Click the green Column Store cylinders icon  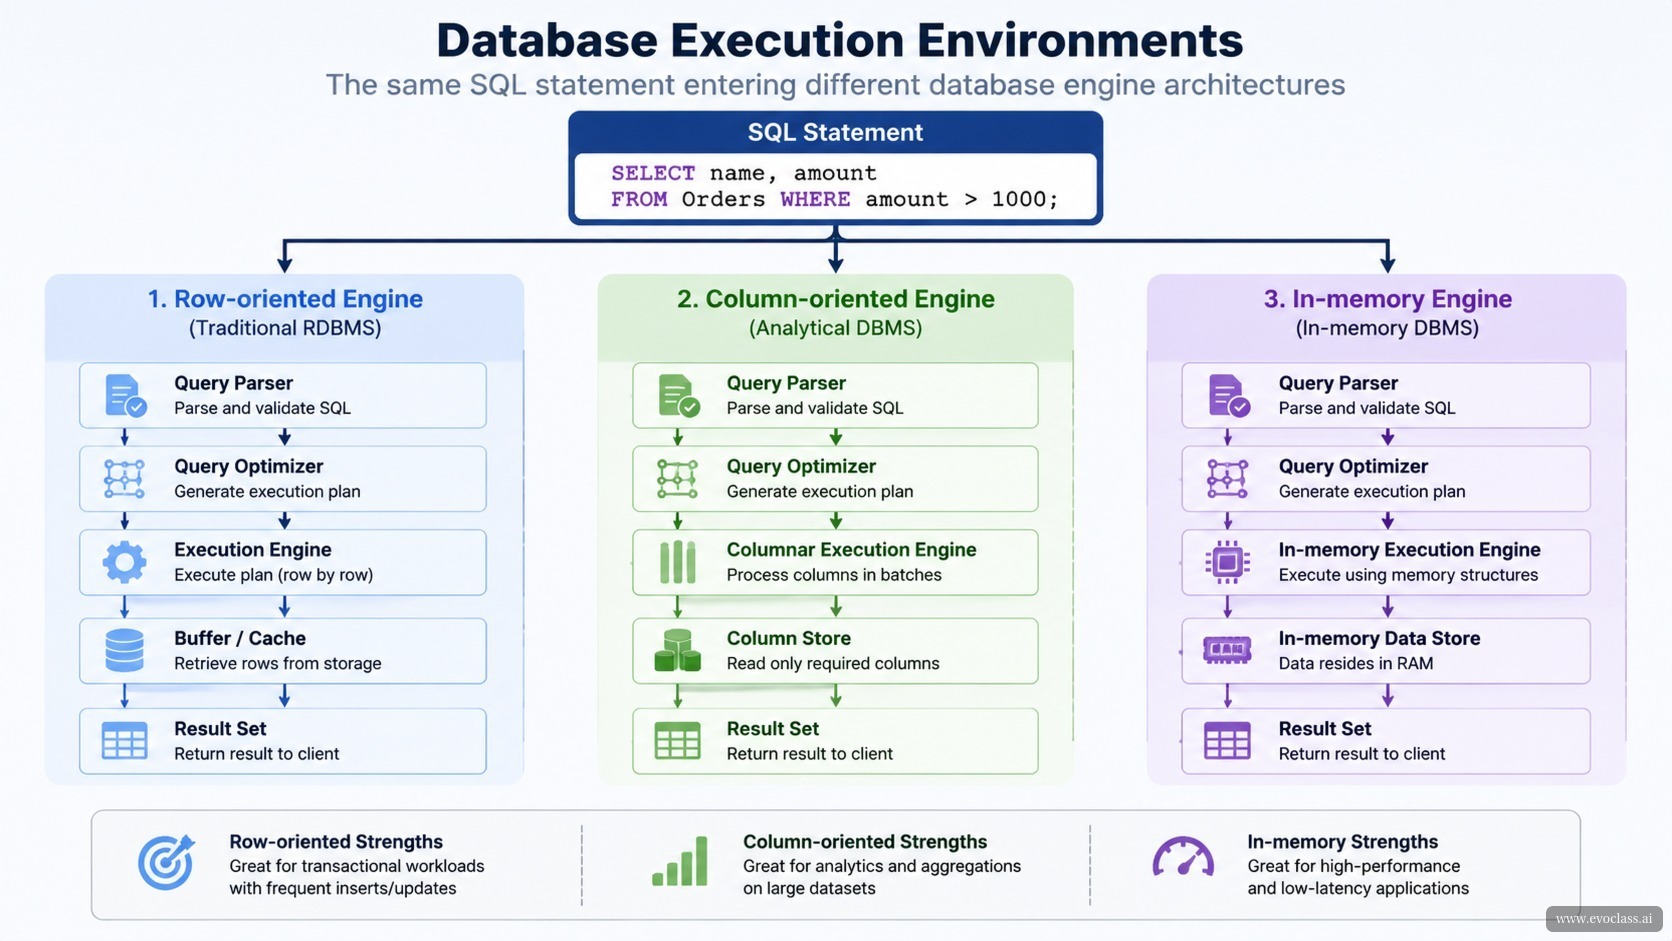click(677, 650)
